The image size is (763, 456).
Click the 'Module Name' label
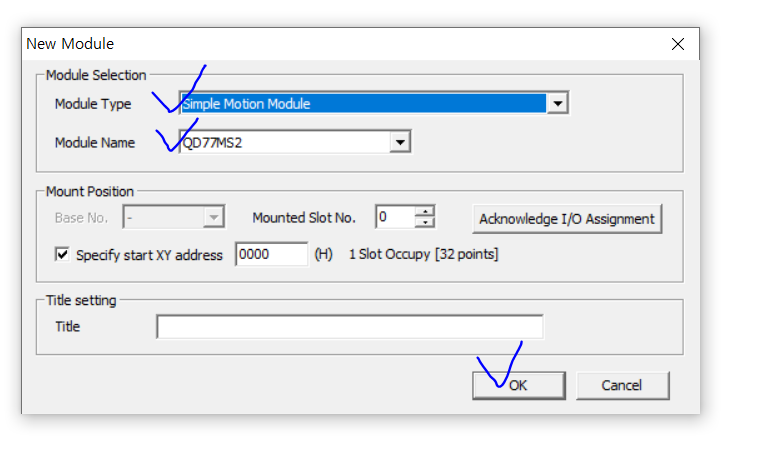tap(95, 143)
